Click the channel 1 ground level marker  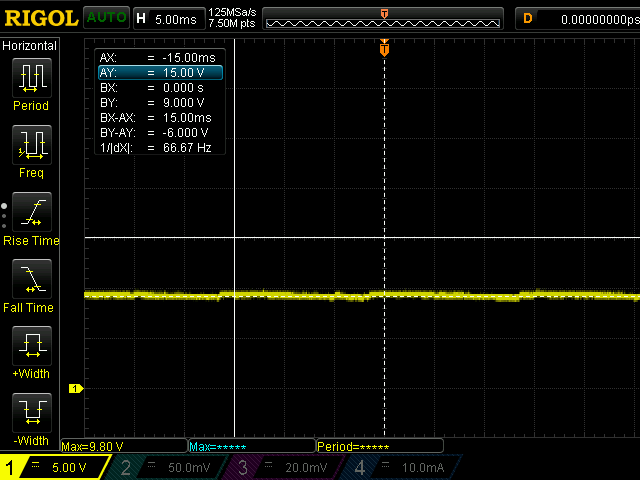[x=73, y=388]
